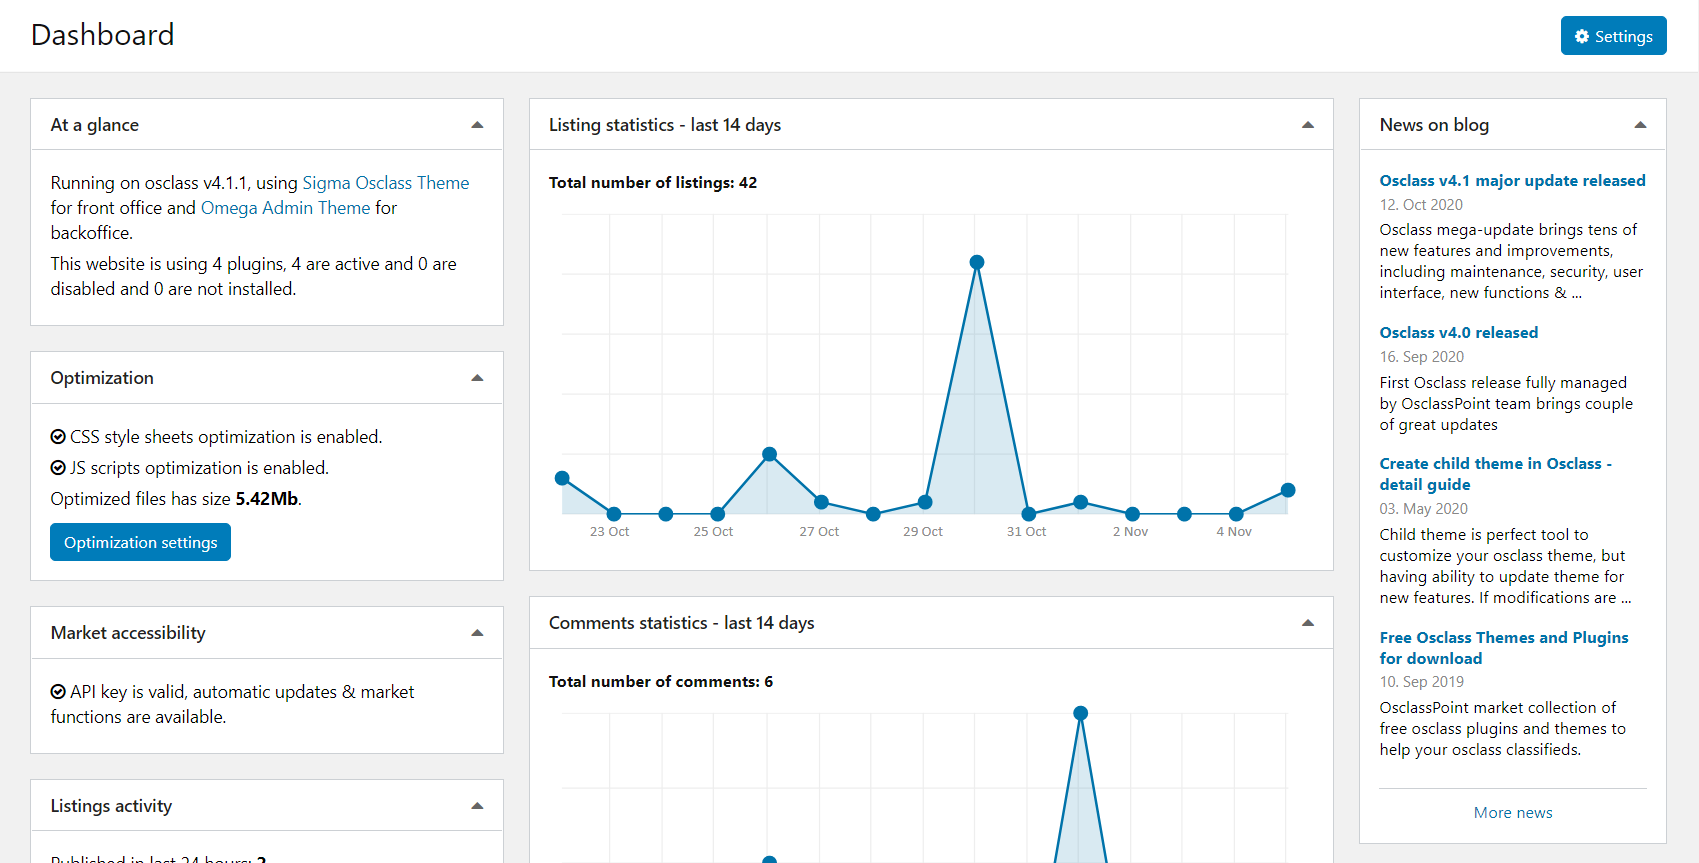The height and width of the screenshot is (863, 1699).
Task: Click the '27 Oct' axis label
Action: coord(819,532)
